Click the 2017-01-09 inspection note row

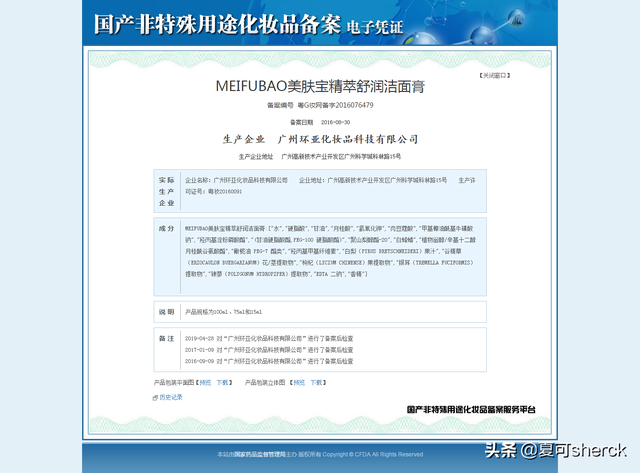pyautogui.click(x=269, y=350)
